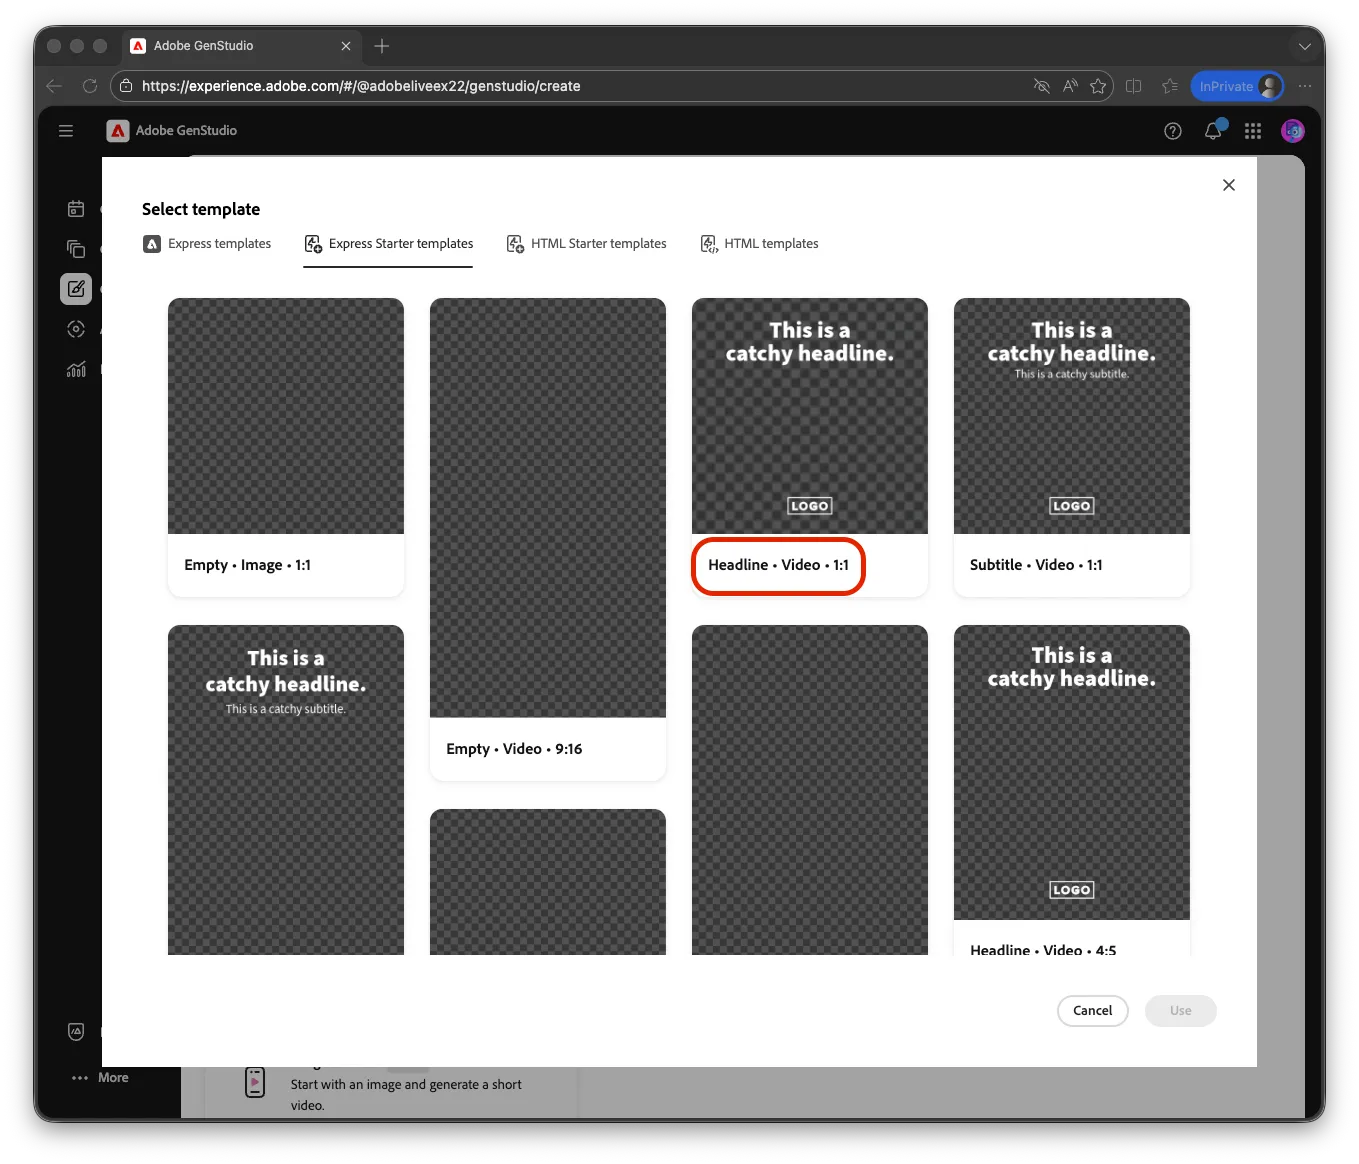
Task: Click the 'Subtitle • Video • 1:1' label
Action: pos(1036,565)
